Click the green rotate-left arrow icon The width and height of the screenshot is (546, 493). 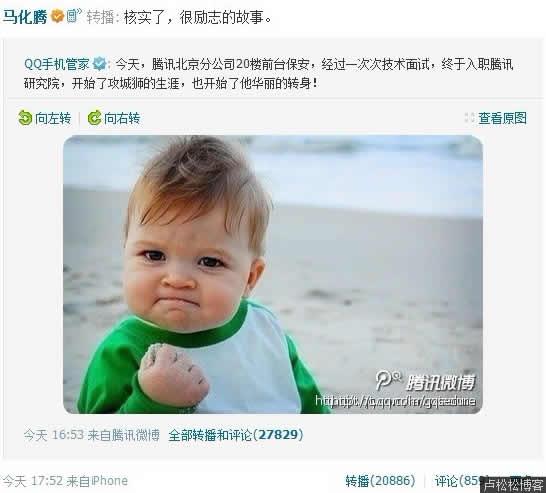tap(25, 118)
